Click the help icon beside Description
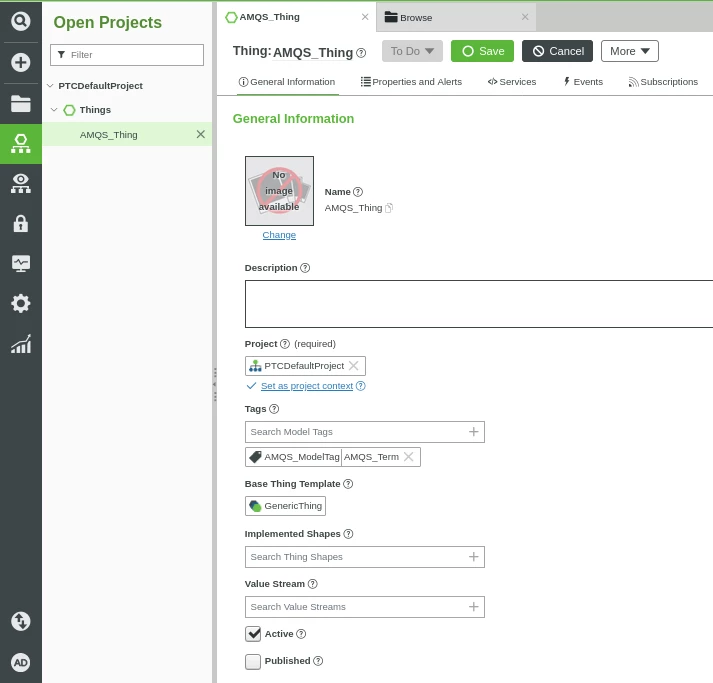The height and width of the screenshot is (683, 713). [x=305, y=268]
